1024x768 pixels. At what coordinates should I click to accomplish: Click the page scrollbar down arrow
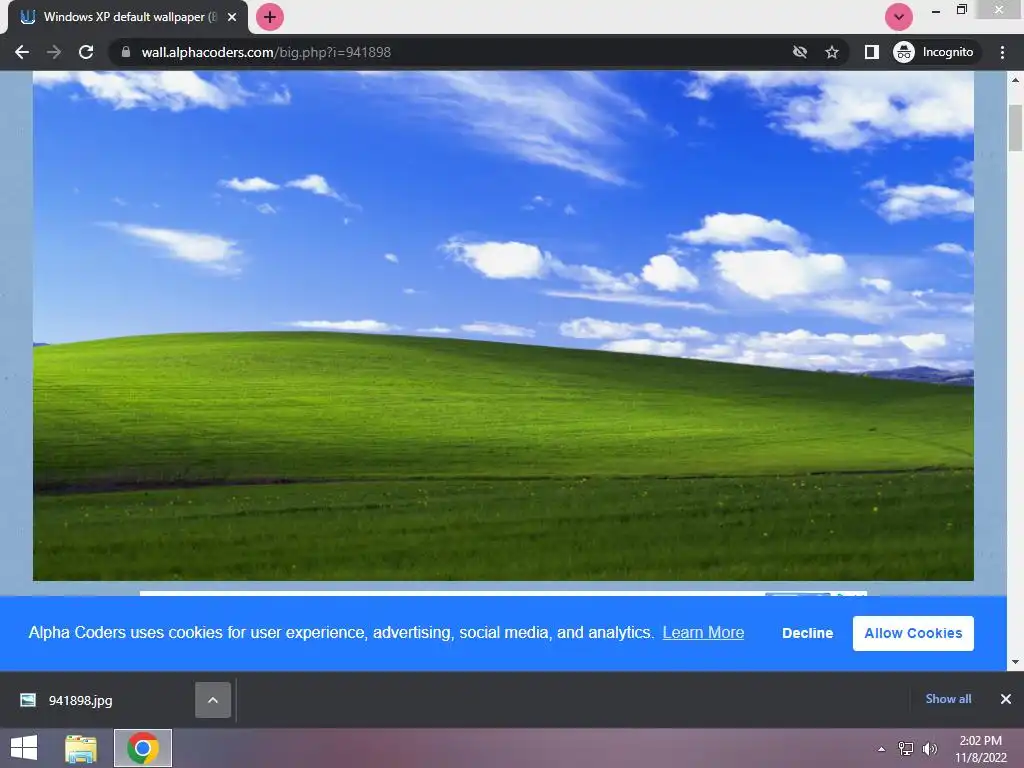1015,662
